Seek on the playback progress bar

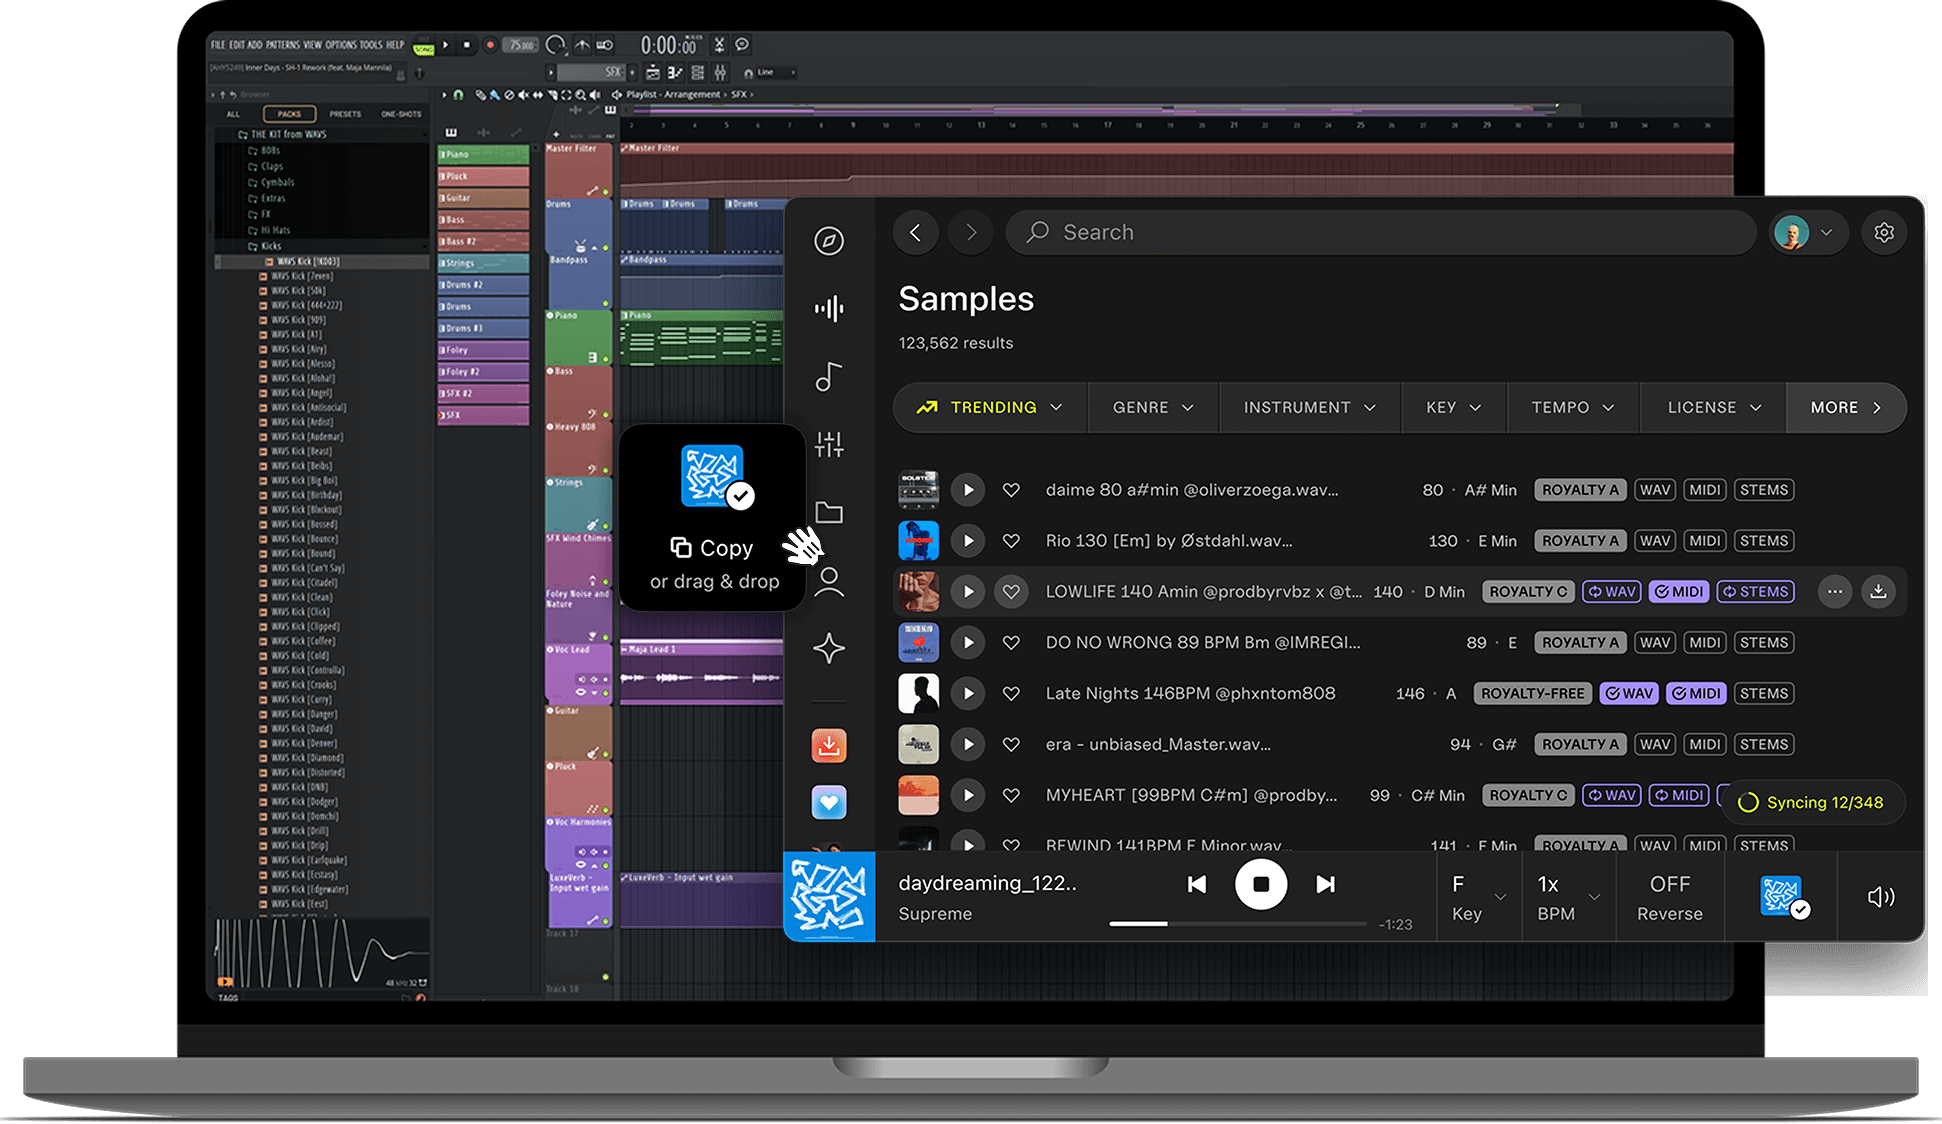pyautogui.click(x=1237, y=924)
